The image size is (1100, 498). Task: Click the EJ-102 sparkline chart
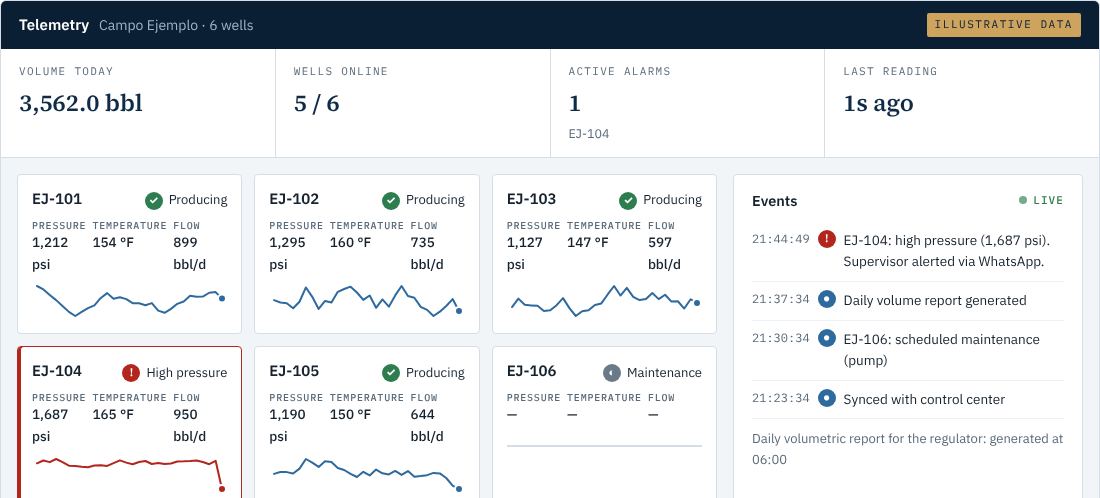point(367,300)
